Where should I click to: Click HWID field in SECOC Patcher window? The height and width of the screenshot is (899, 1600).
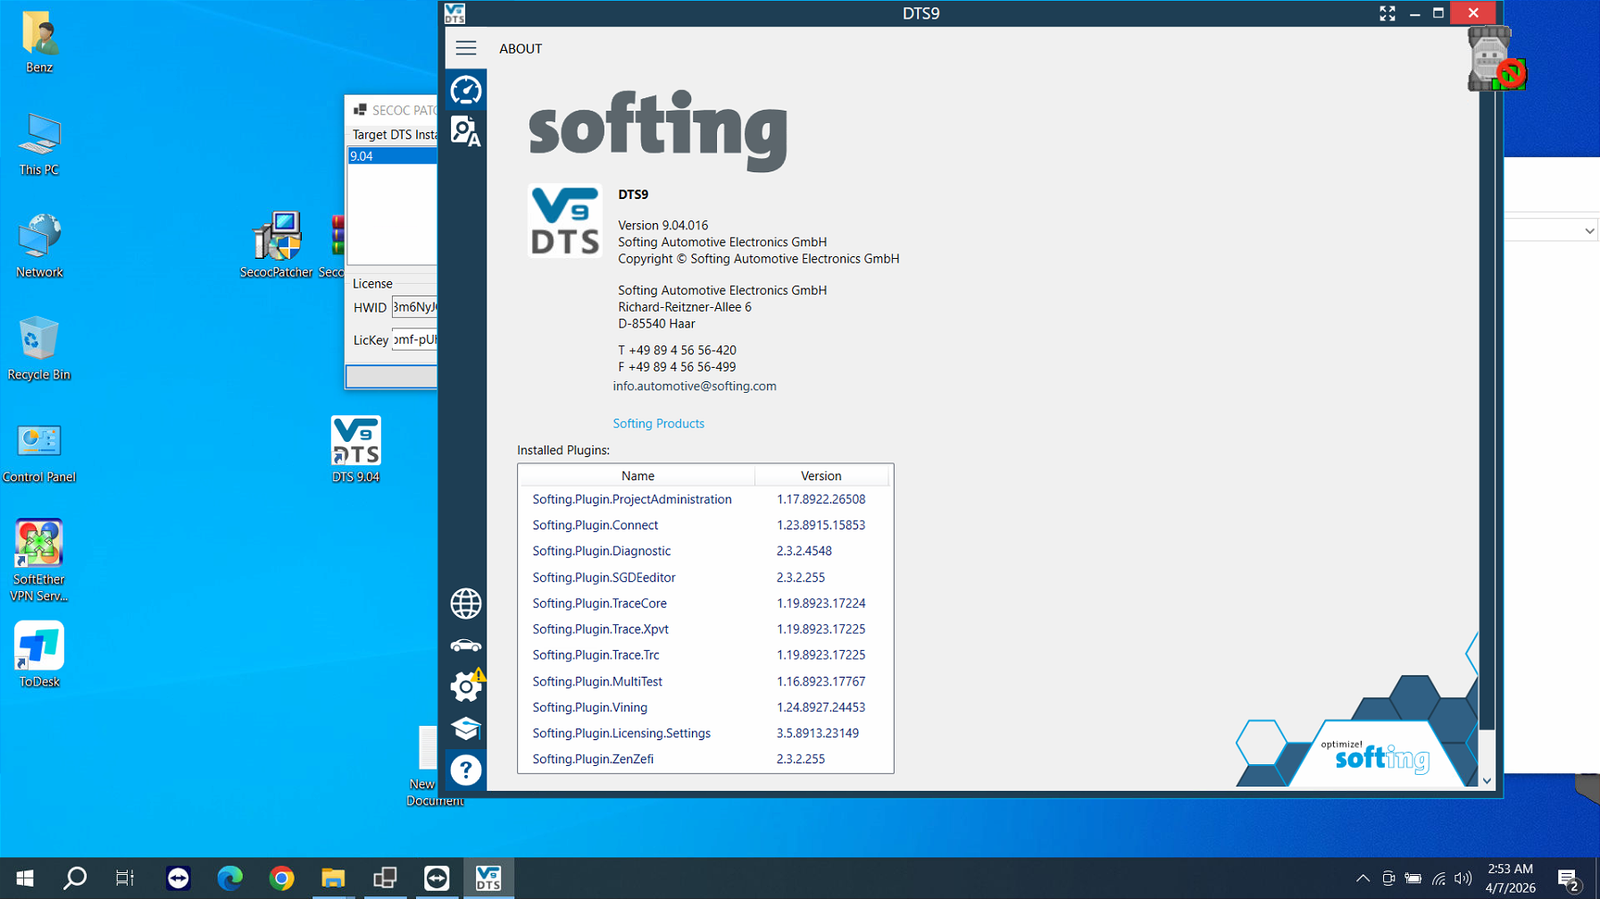(x=414, y=307)
